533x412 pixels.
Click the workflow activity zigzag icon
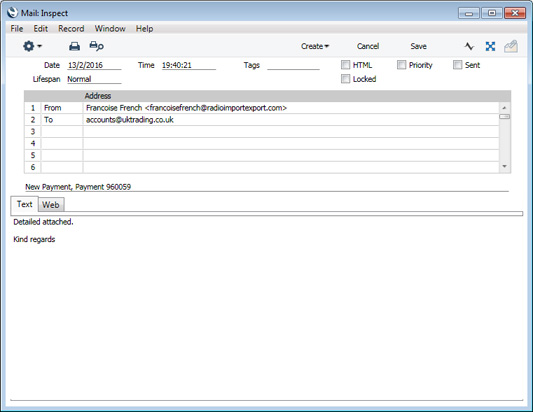point(469,46)
